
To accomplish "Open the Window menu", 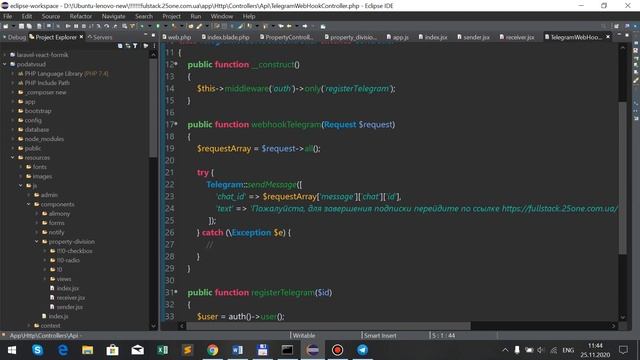I will (x=222, y=16).
